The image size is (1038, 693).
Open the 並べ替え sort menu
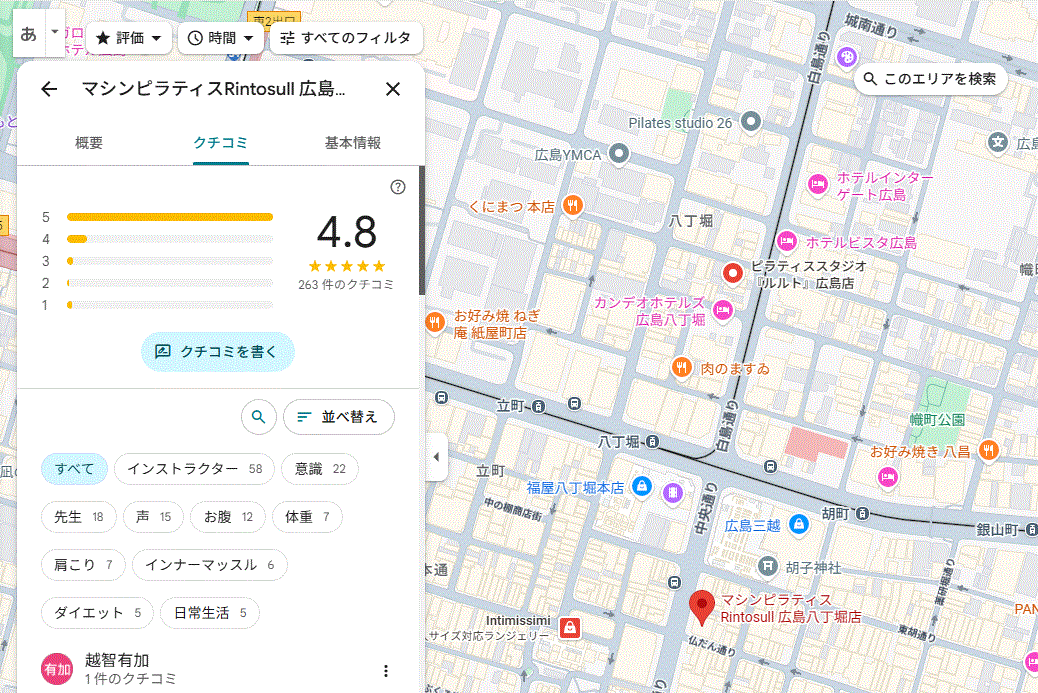(x=338, y=417)
